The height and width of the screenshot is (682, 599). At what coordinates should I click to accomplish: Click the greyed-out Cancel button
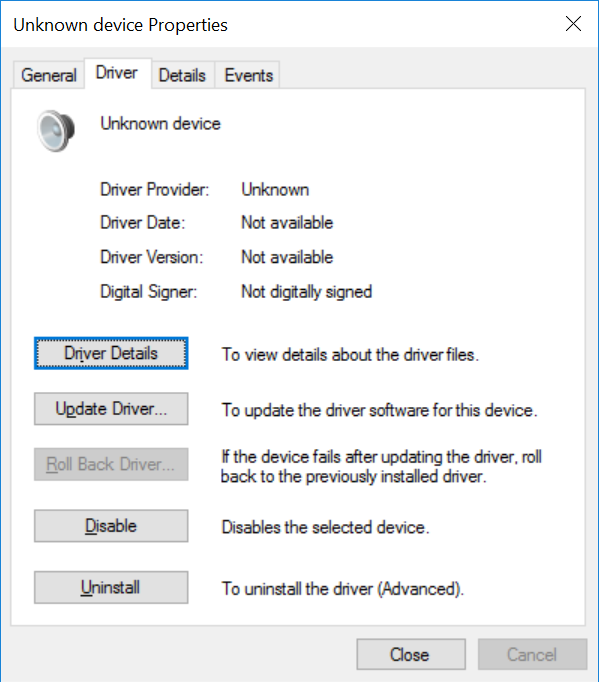click(532, 654)
